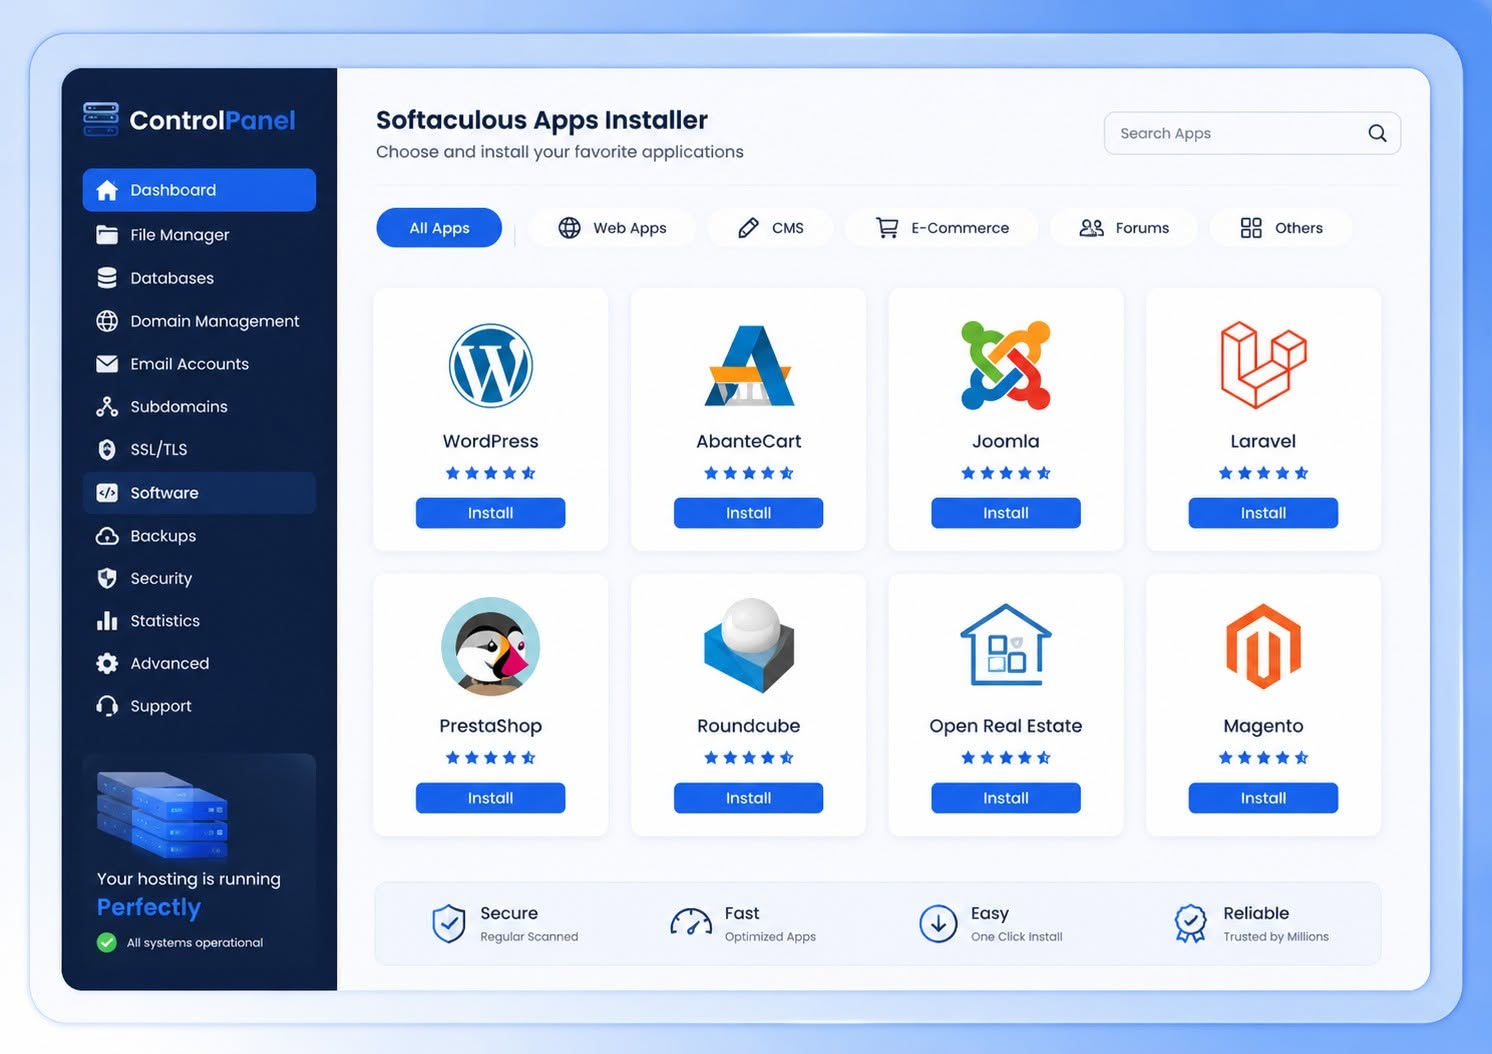
Task: Click the Support headset icon
Action: 107,706
